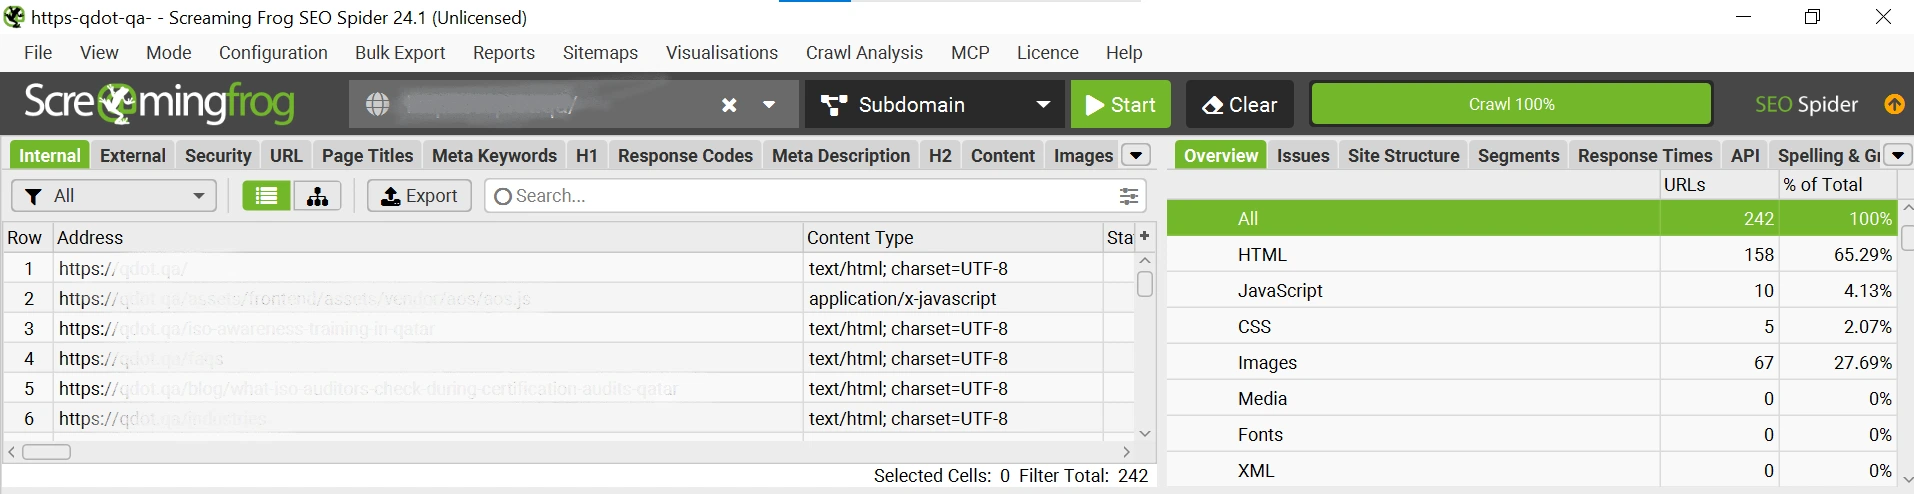
Task: Switch to the Meta Keywords tab
Action: coord(494,155)
